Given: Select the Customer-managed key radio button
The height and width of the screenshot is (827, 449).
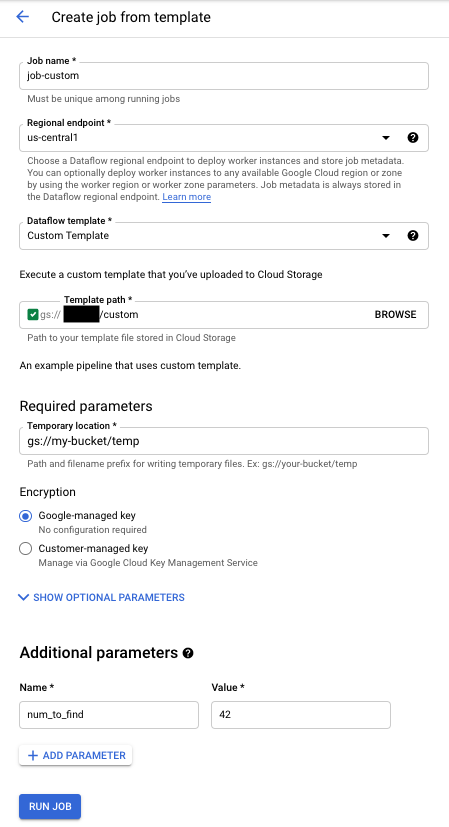Looking at the screenshot, I should click(25, 549).
